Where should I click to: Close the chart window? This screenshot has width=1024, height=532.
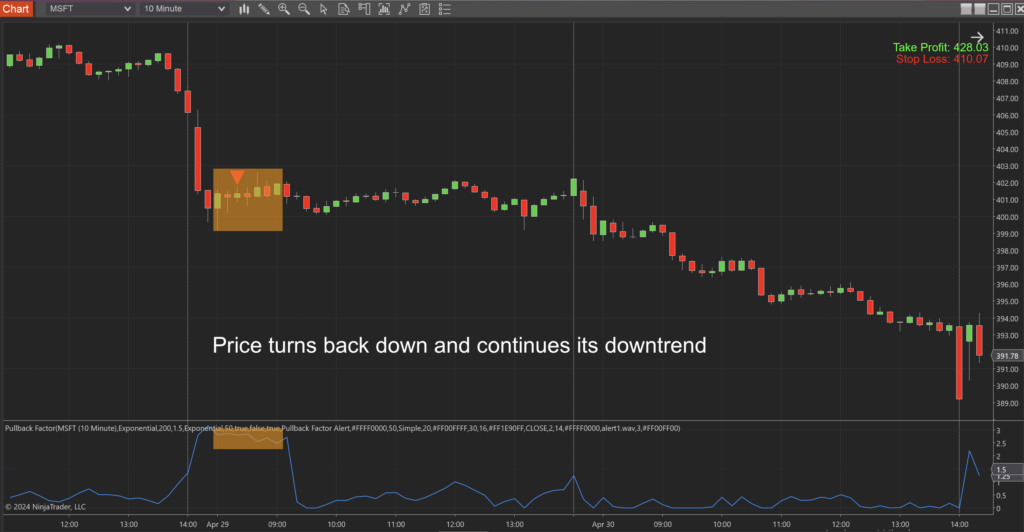pyautogui.click(x=1019, y=8)
